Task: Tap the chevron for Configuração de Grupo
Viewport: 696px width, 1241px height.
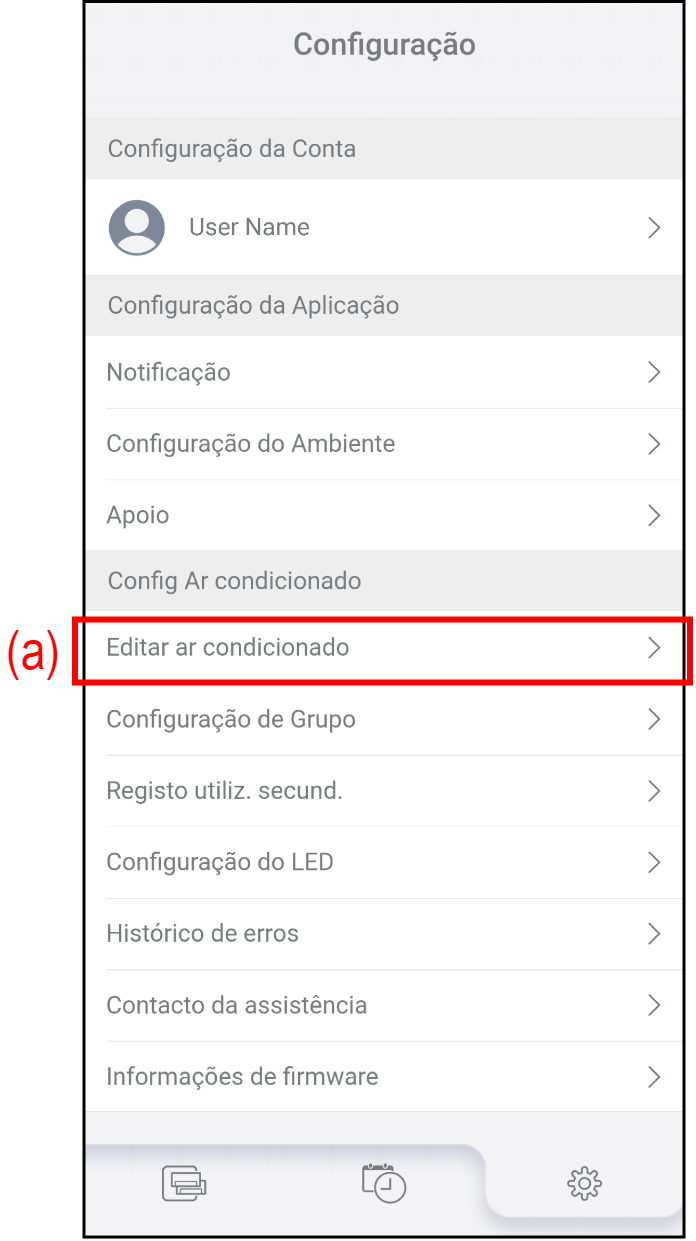Action: [x=654, y=720]
